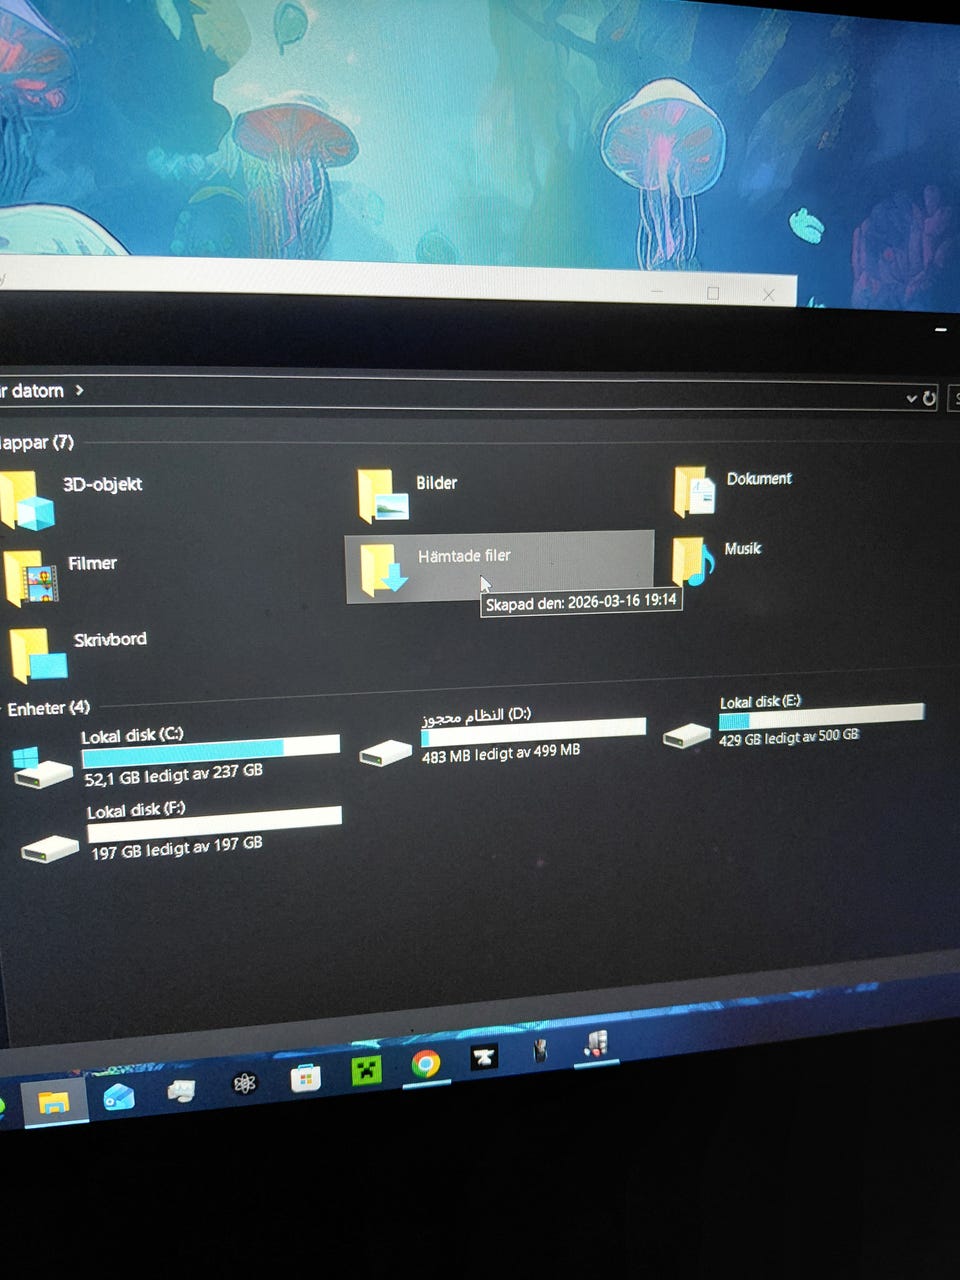This screenshot has height=1280, width=960.
Task: Click the refresh button beside address bar
Action: (929, 398)
